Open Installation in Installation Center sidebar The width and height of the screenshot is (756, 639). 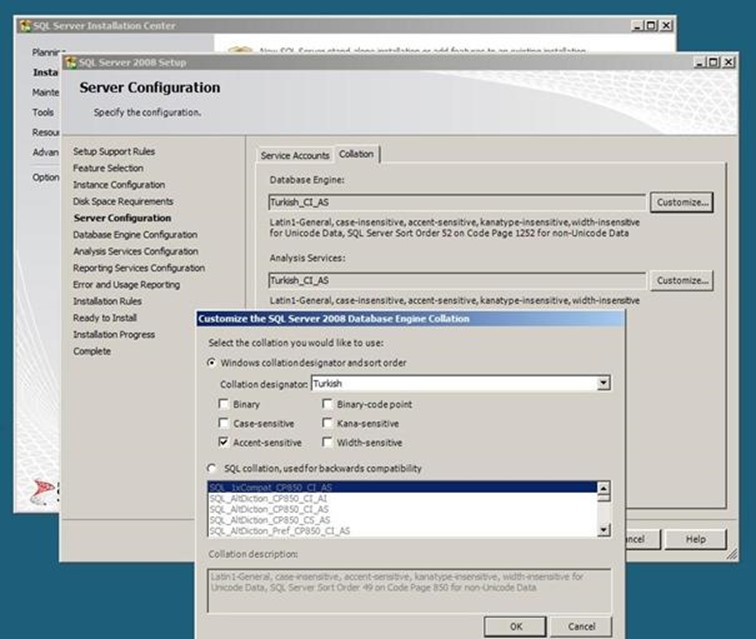(45, 72)
